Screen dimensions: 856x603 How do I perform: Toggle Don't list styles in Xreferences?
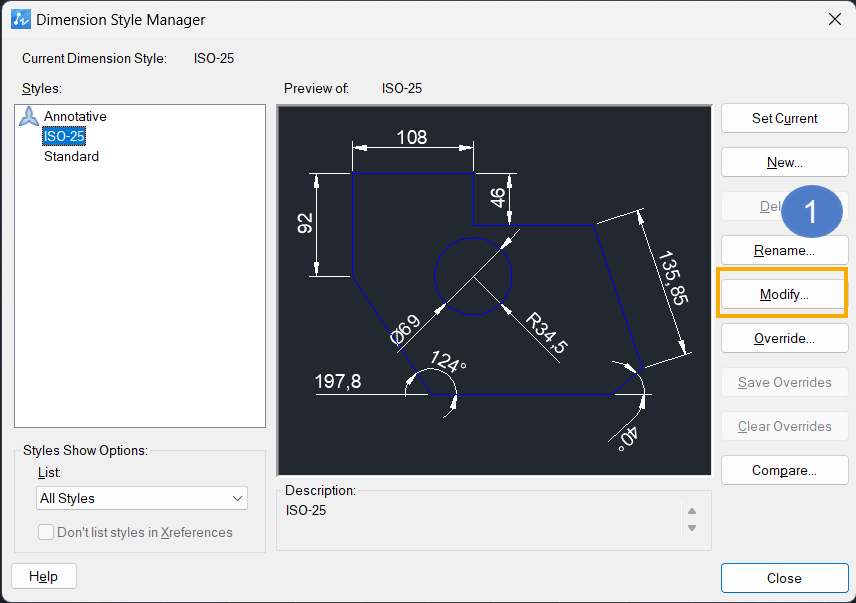[46, 532]
